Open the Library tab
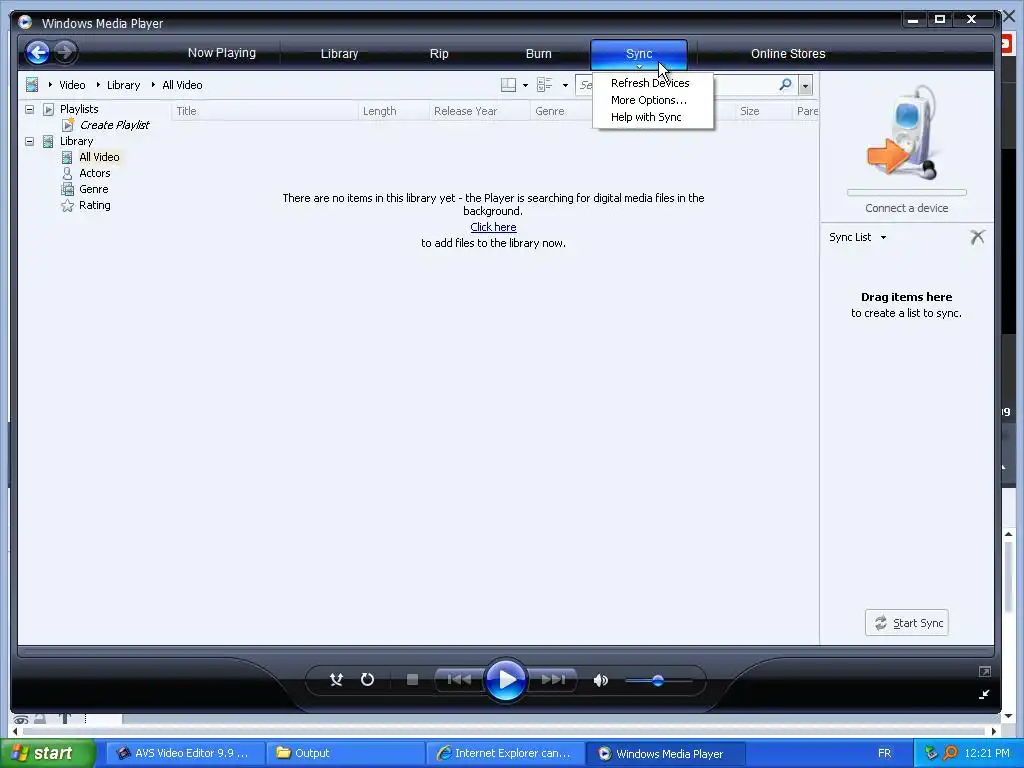Screen dimensions: 1024x768 click(x=339, y=54)
